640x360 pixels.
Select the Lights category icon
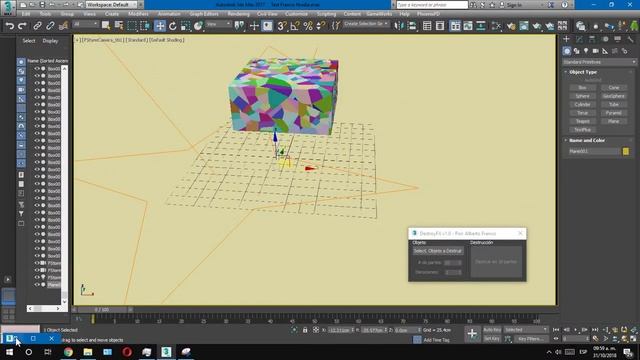[586, 51]
